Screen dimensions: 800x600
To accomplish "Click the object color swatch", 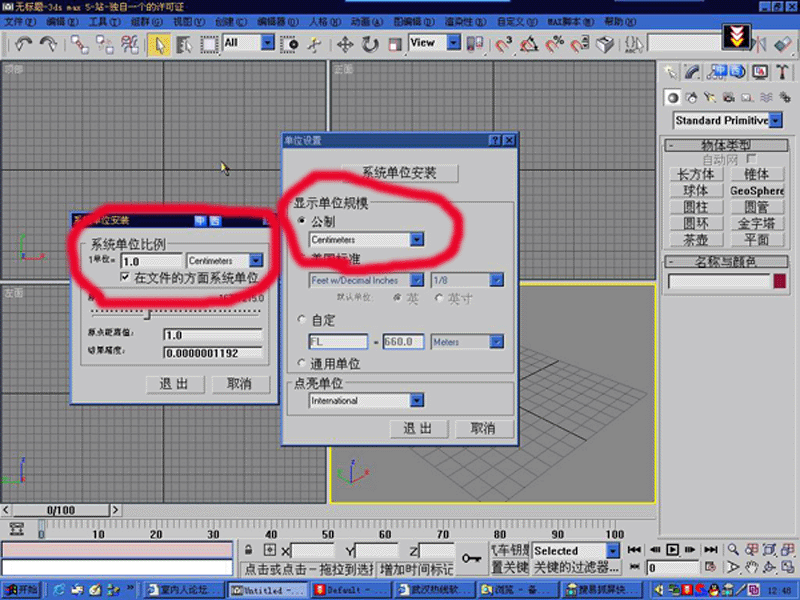I will 780,281.
